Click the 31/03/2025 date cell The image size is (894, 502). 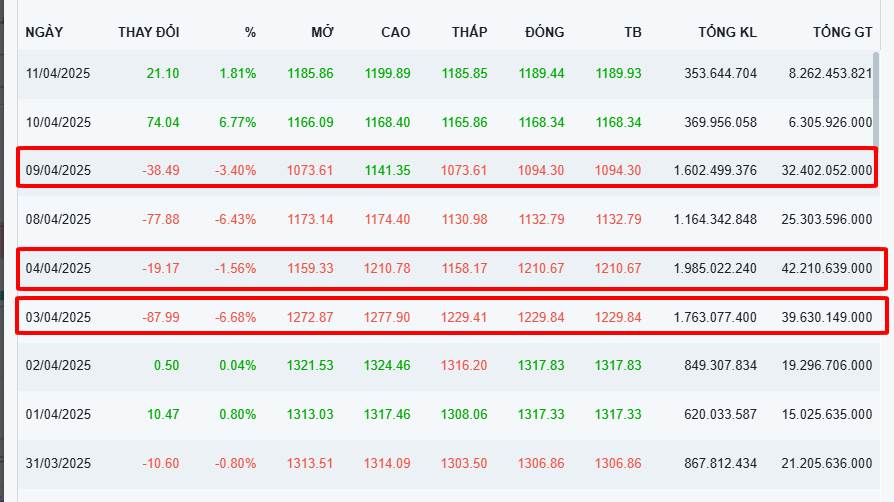[x=58, y=464]
